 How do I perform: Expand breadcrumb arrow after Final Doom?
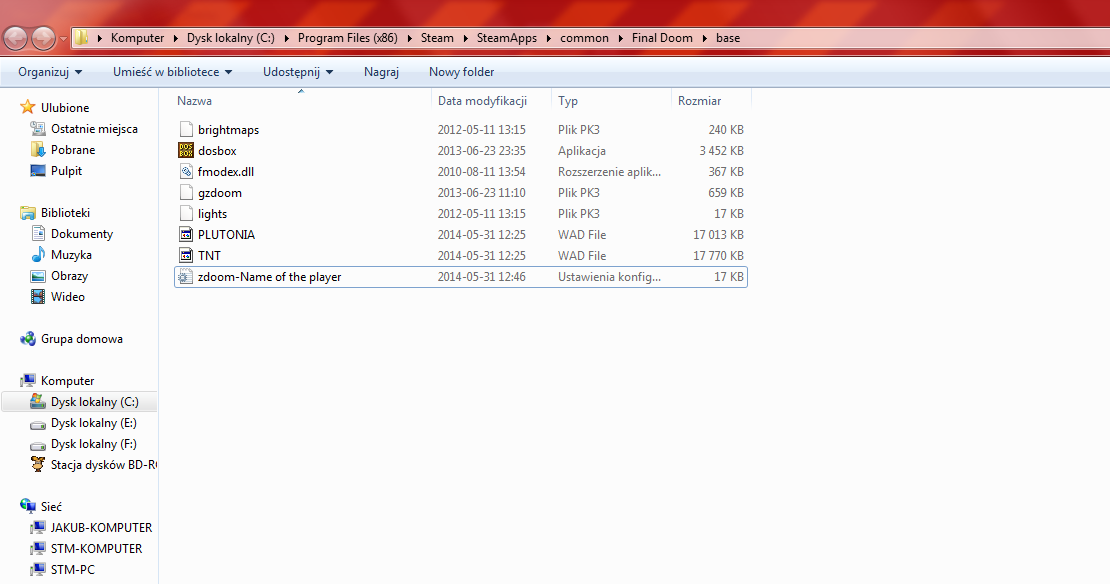(x=704, y=38)
